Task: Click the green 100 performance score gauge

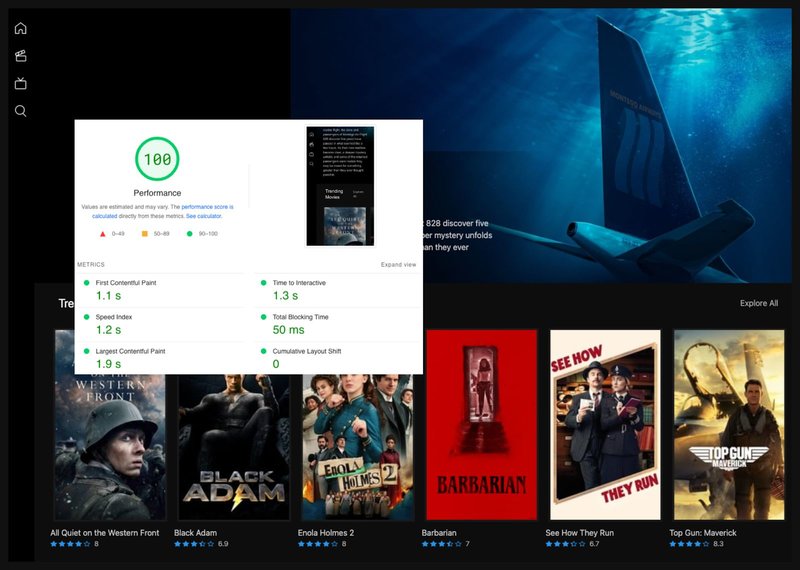Action: [157, 159]
